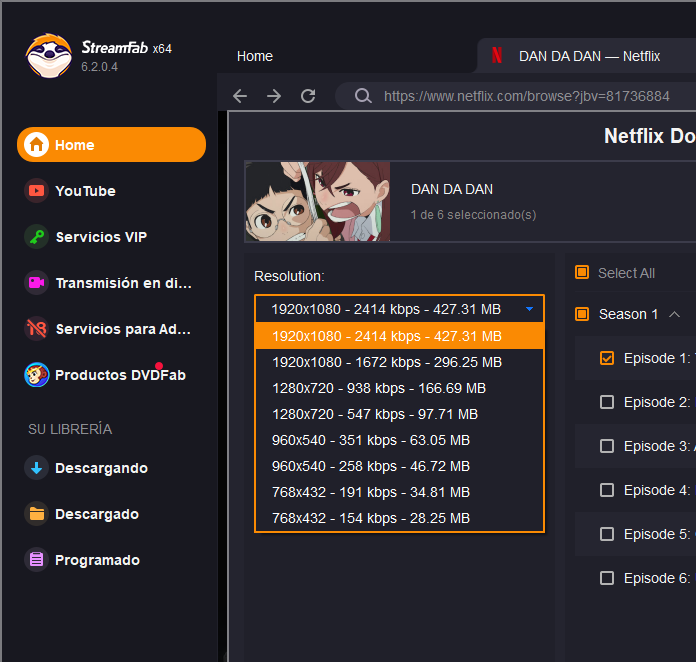Click the YouTube play icon in sidebar
Image resolution: width=696 pixels, height=662 pixels.
tap(36, 190)
